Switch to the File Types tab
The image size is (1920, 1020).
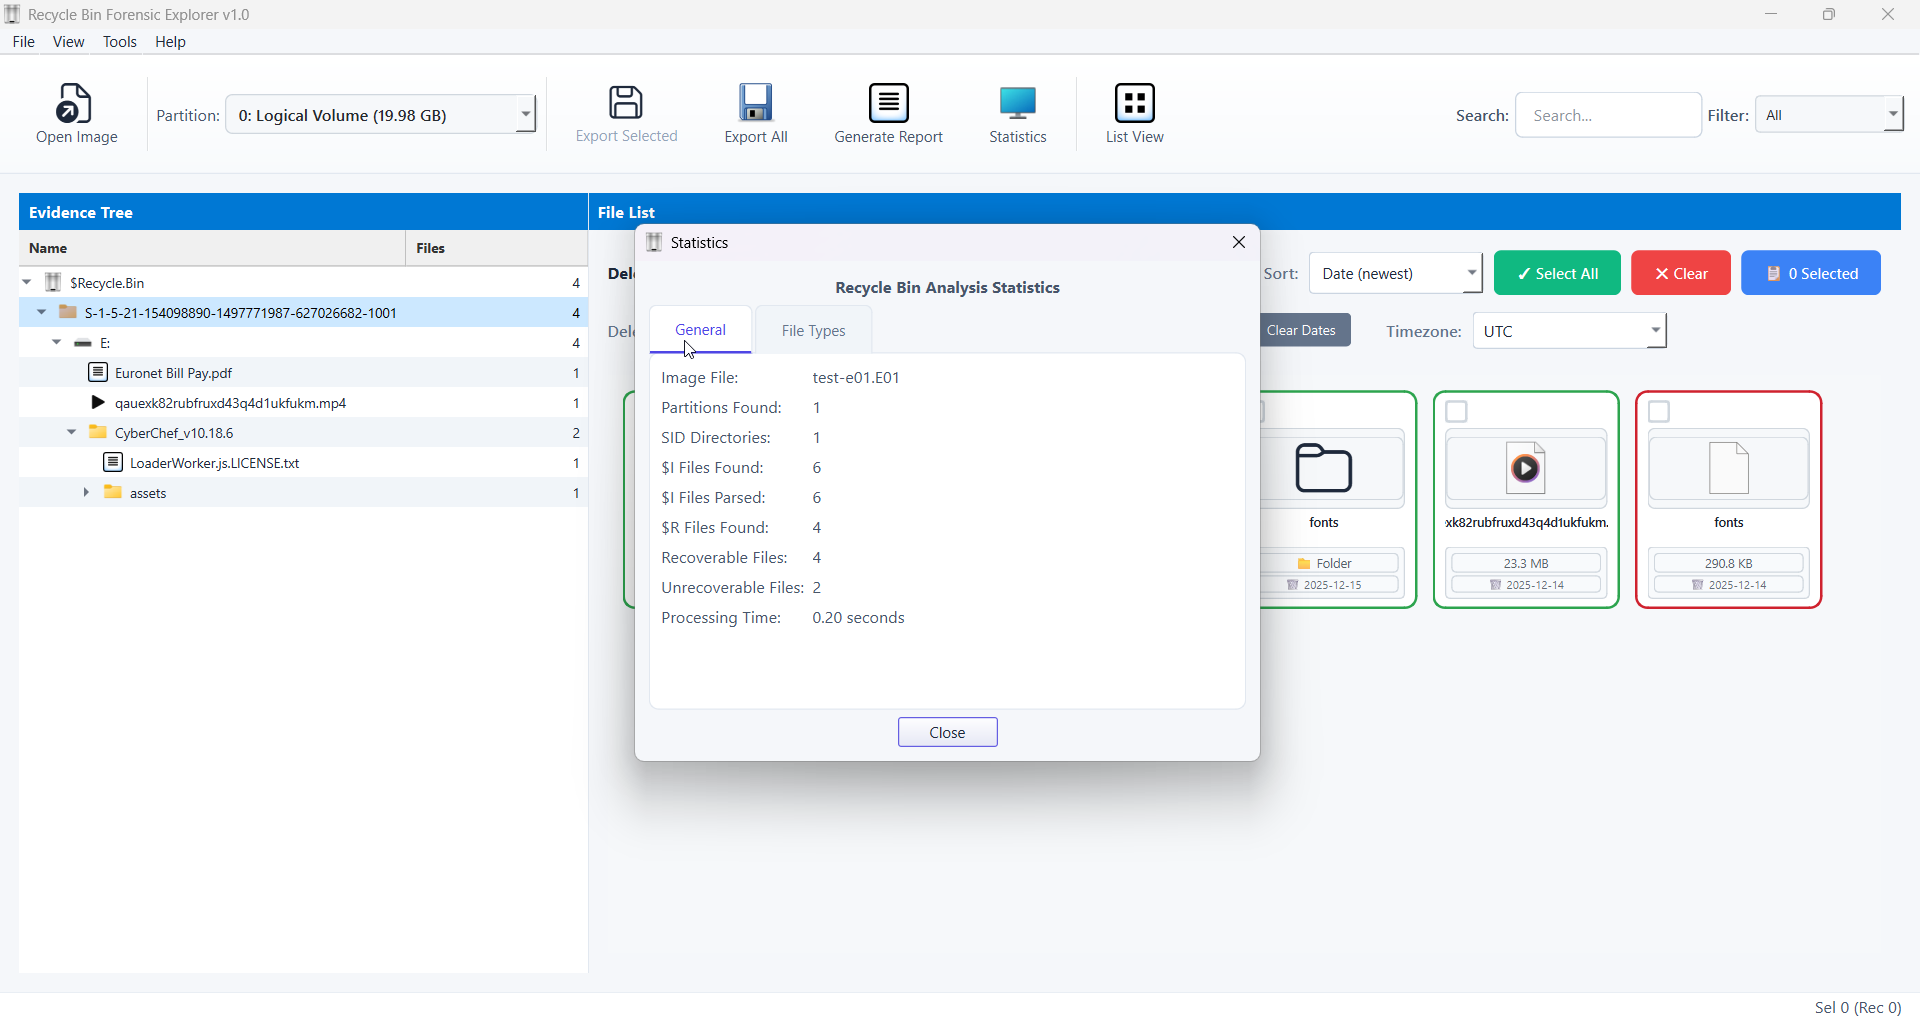pyautogui.click(x=813, y=331)
